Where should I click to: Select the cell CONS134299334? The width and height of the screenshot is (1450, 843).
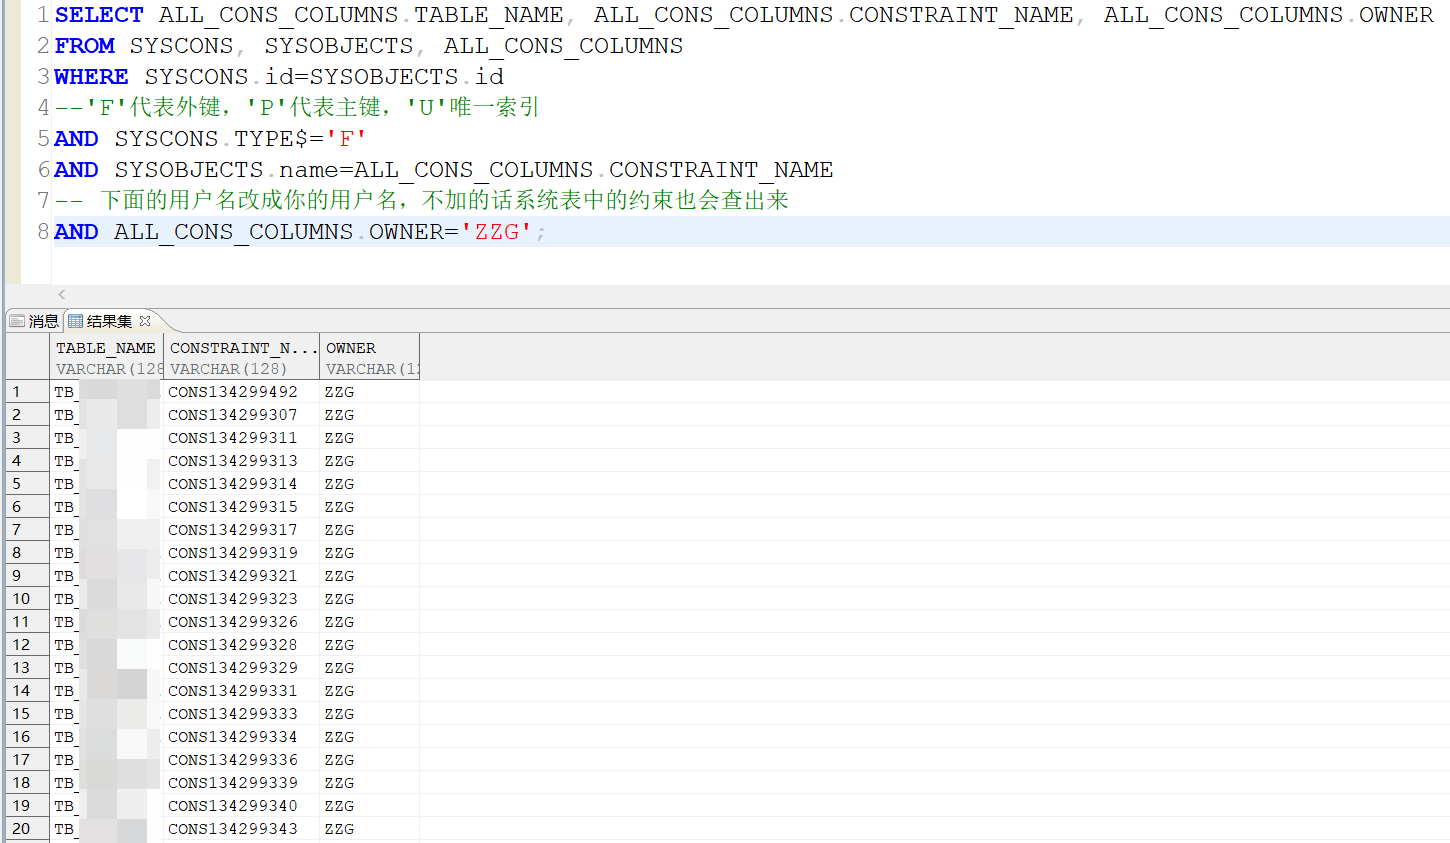[241, 737]
